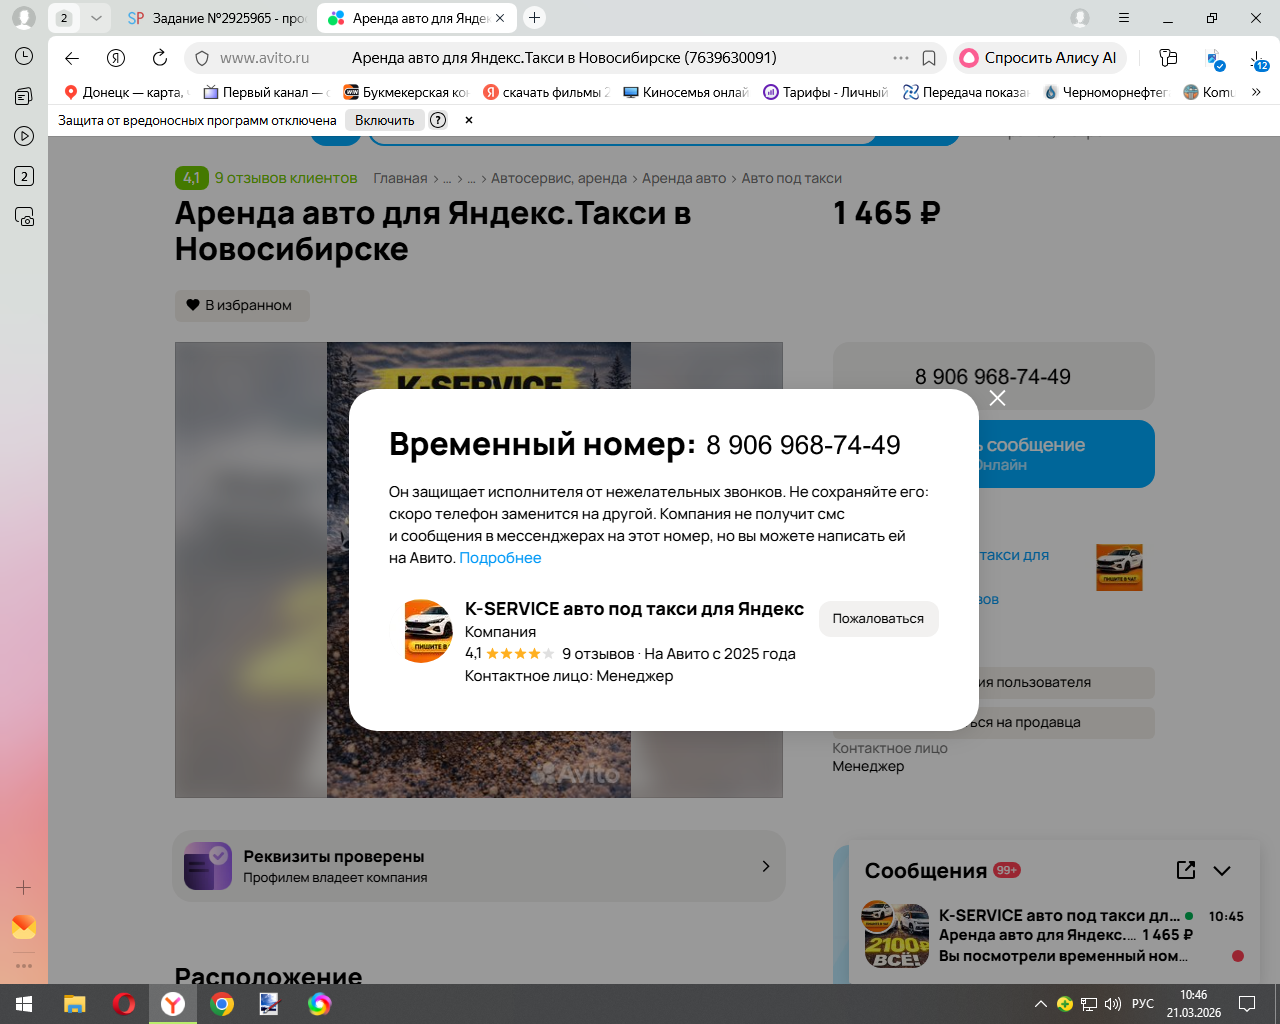1280x1024 pixels.
Task: Open the downloads icon with badge 12
Action: pos(1259,60)
